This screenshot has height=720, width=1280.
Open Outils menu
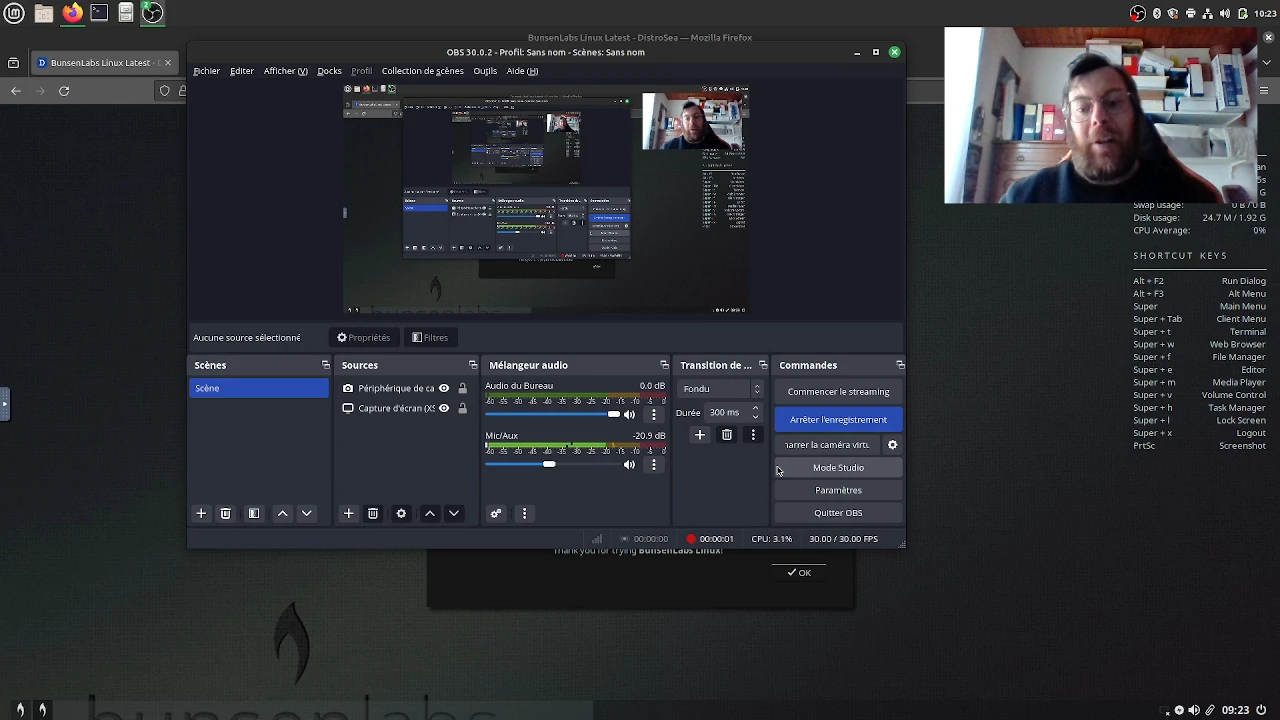click(x=485, y=71)
